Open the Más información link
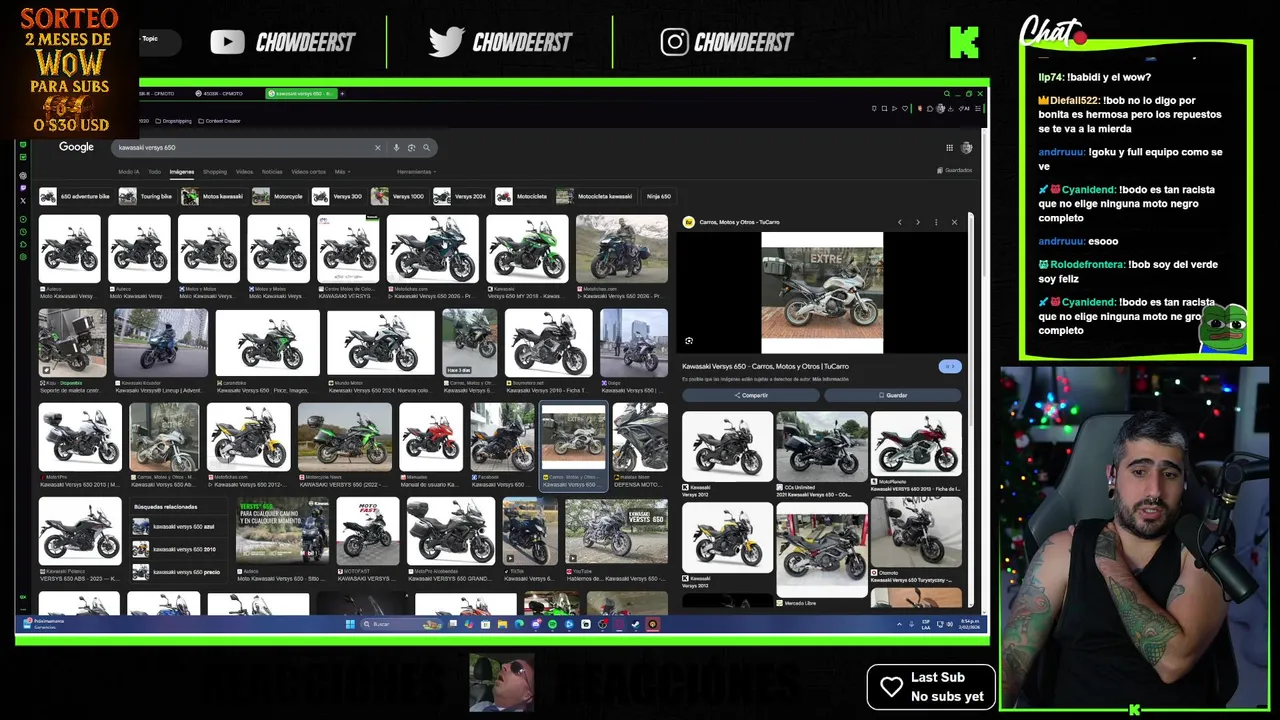Screen dimensions: 1280x720 coord(830,379)
